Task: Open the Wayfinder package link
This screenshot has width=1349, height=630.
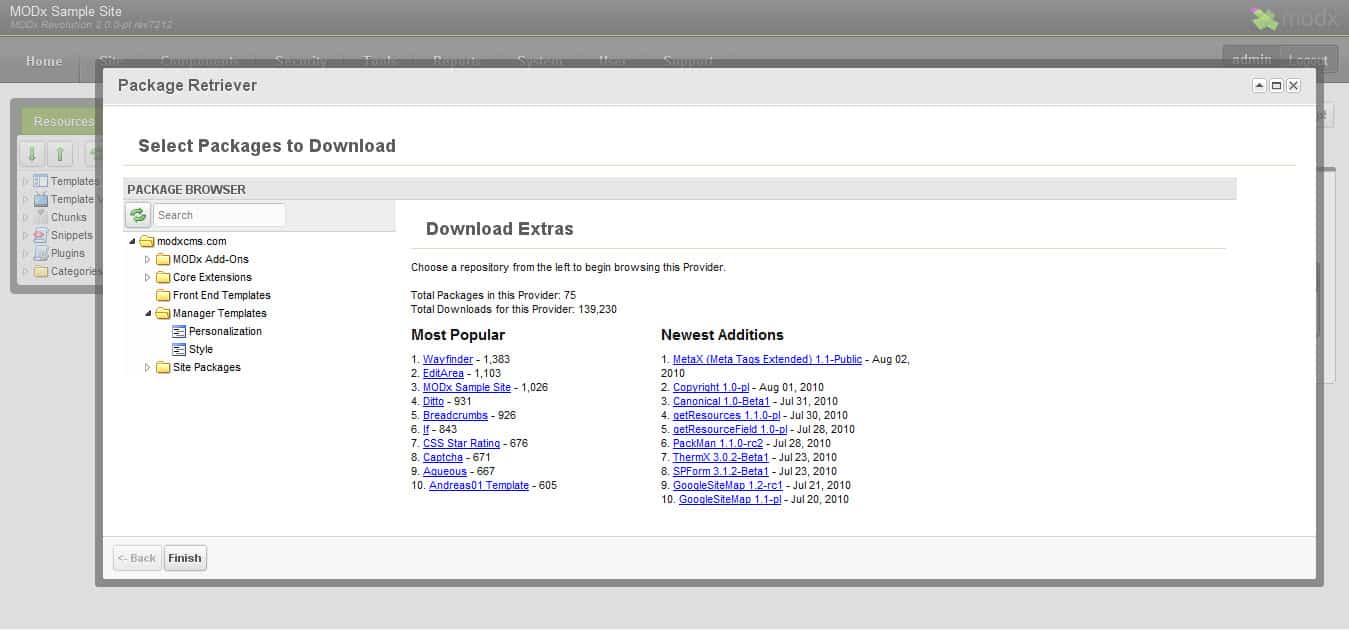Action: [447, 359]
